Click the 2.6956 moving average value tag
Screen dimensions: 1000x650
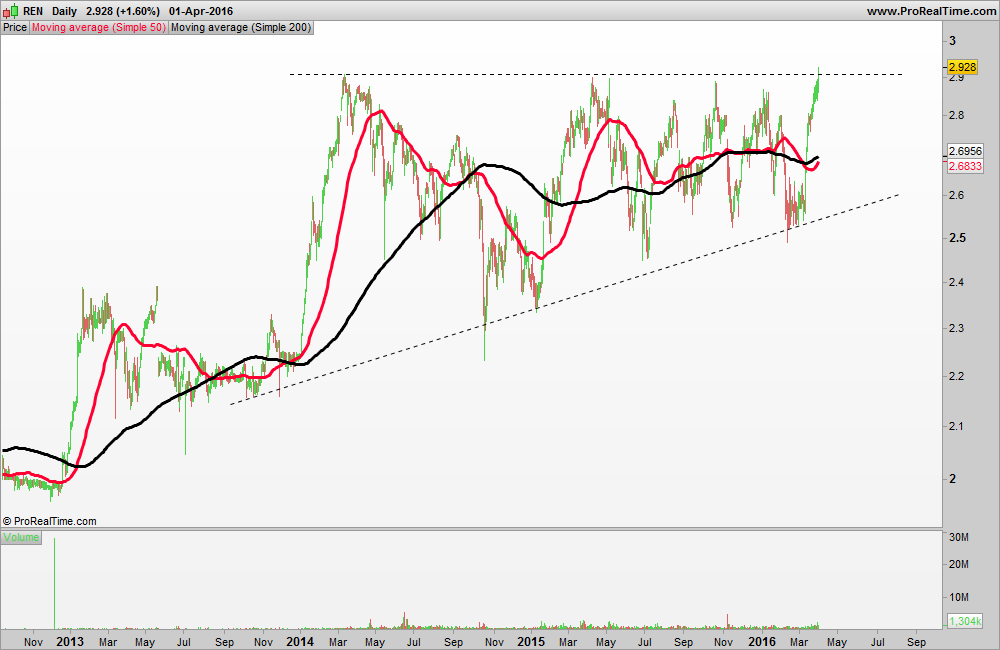point(966,151)
